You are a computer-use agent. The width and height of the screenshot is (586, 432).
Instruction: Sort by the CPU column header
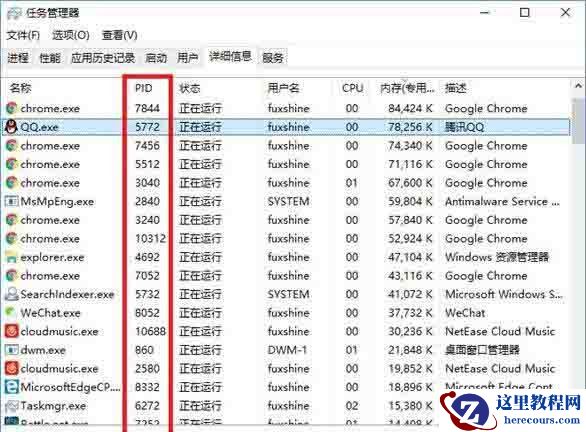352,88
